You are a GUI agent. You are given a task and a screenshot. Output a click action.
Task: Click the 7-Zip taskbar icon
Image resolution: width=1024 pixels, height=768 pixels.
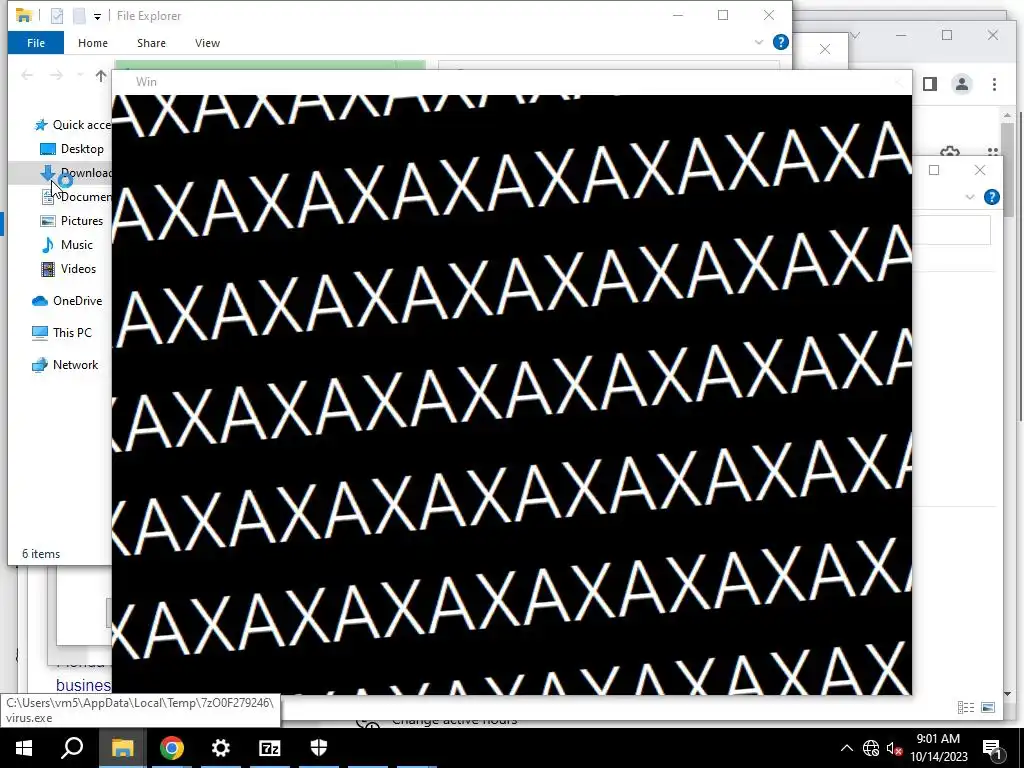coord(270,748)
